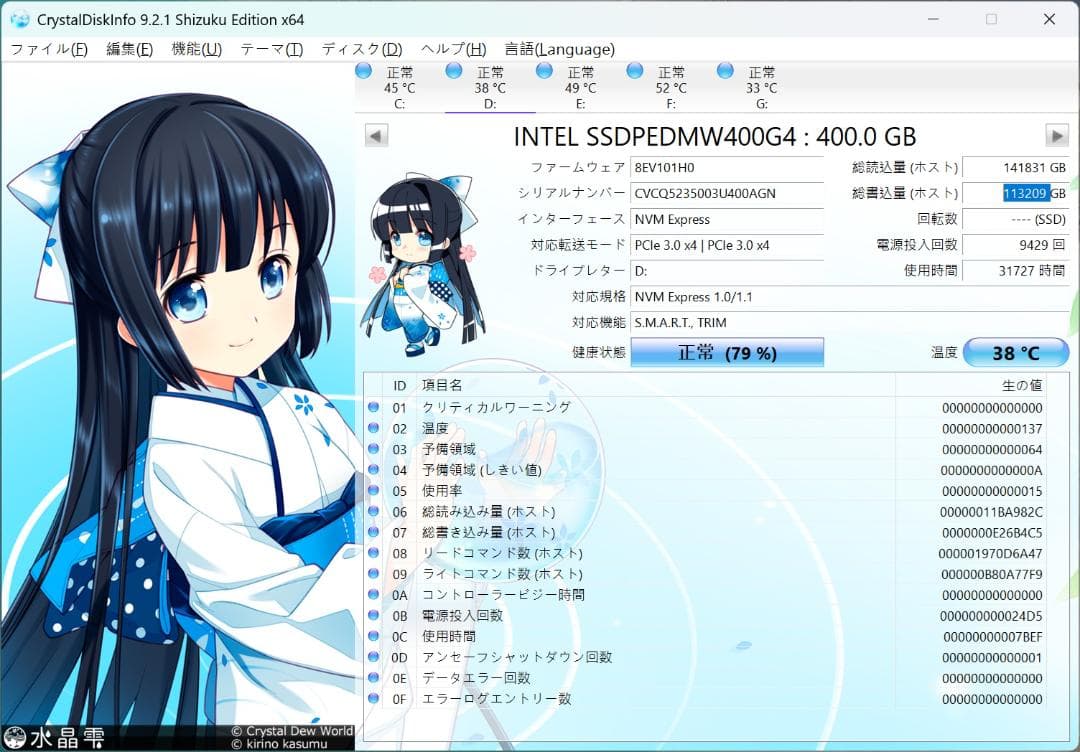Click the CrystalDiskInfo icon in the title bar
1080x752 pixels.
(20, 19)
